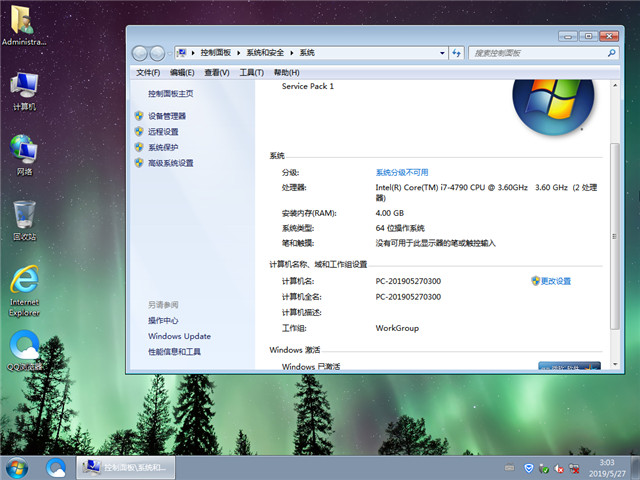Click the shield icon beside 系统保护

(x=139, y=147)
